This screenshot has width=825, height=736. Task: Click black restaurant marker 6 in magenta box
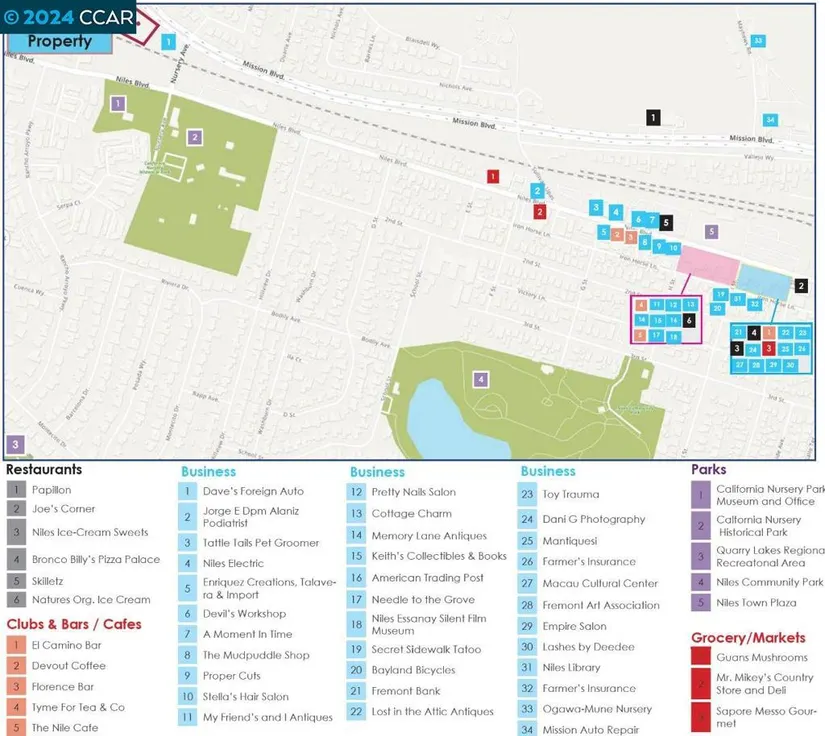[690, 320]
